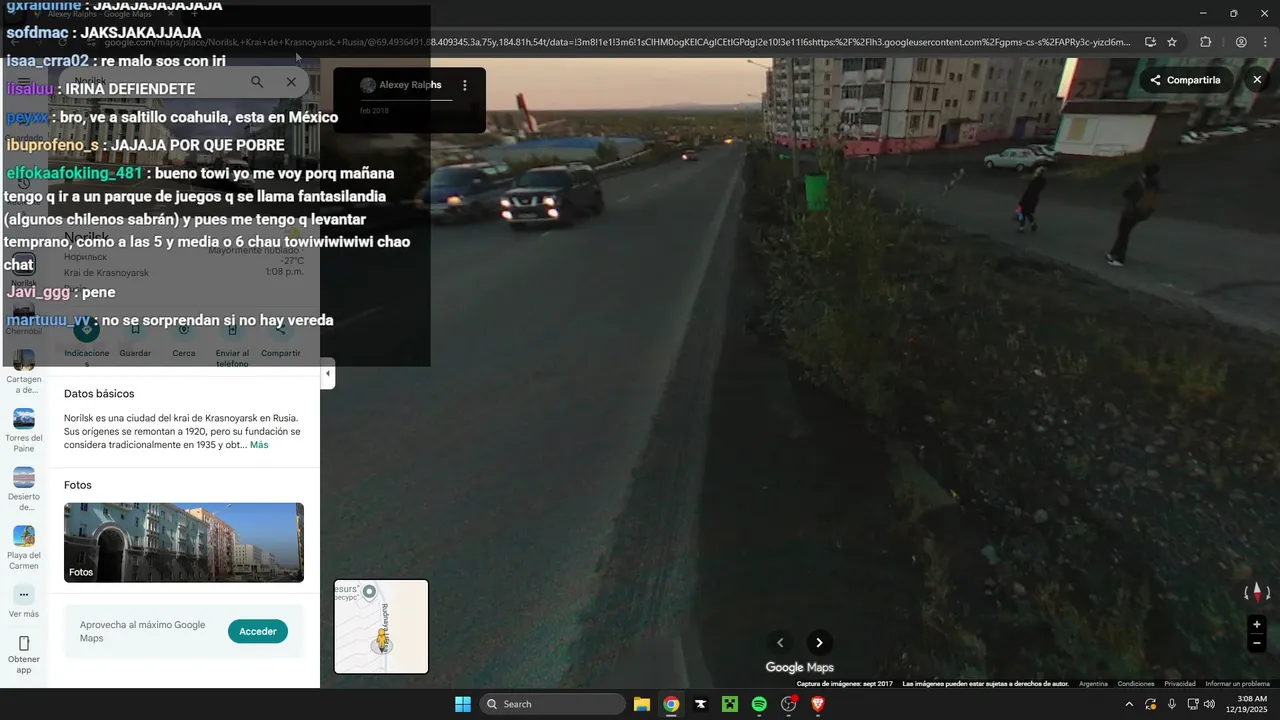Click microphone icon in system tray

tap(1172, 704)
